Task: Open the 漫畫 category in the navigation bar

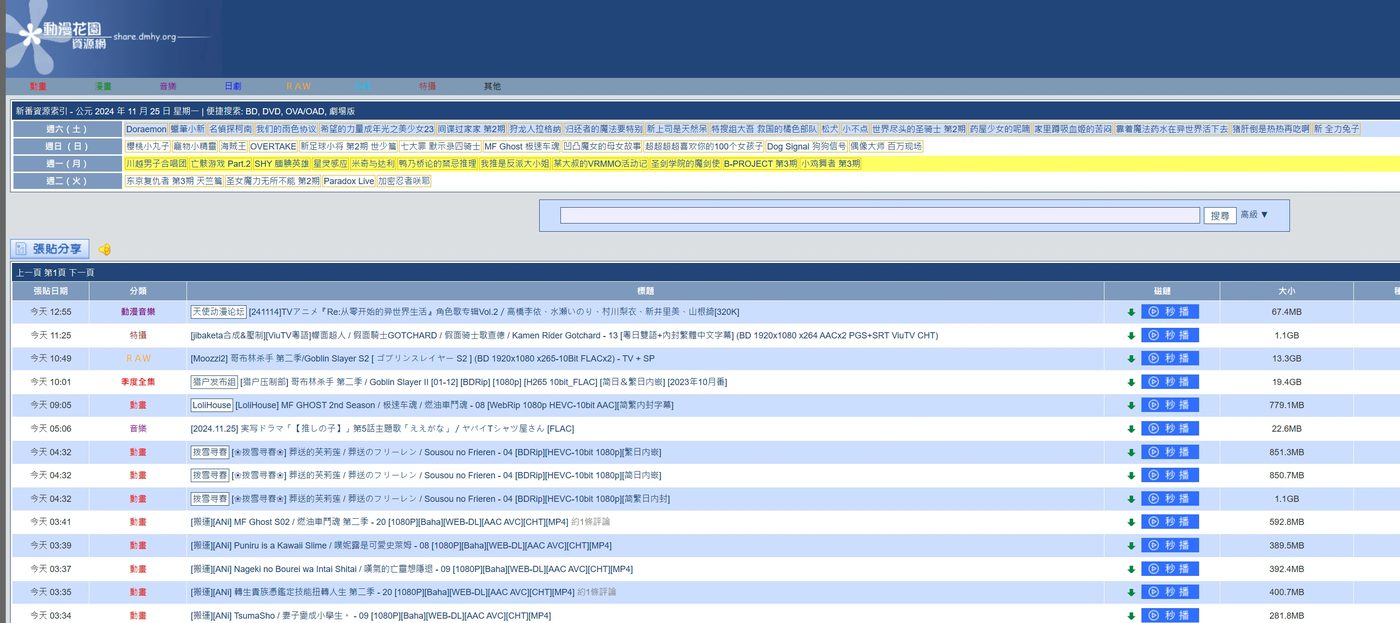Action: (x=103, y=87)
